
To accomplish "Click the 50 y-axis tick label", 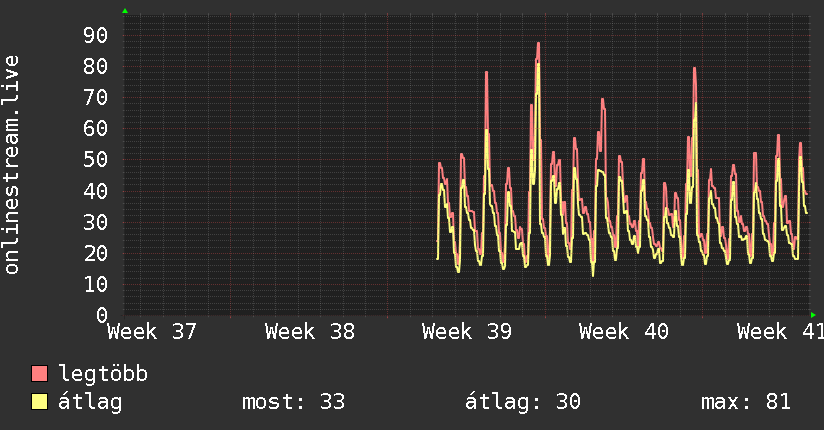I will pos(96,160).
